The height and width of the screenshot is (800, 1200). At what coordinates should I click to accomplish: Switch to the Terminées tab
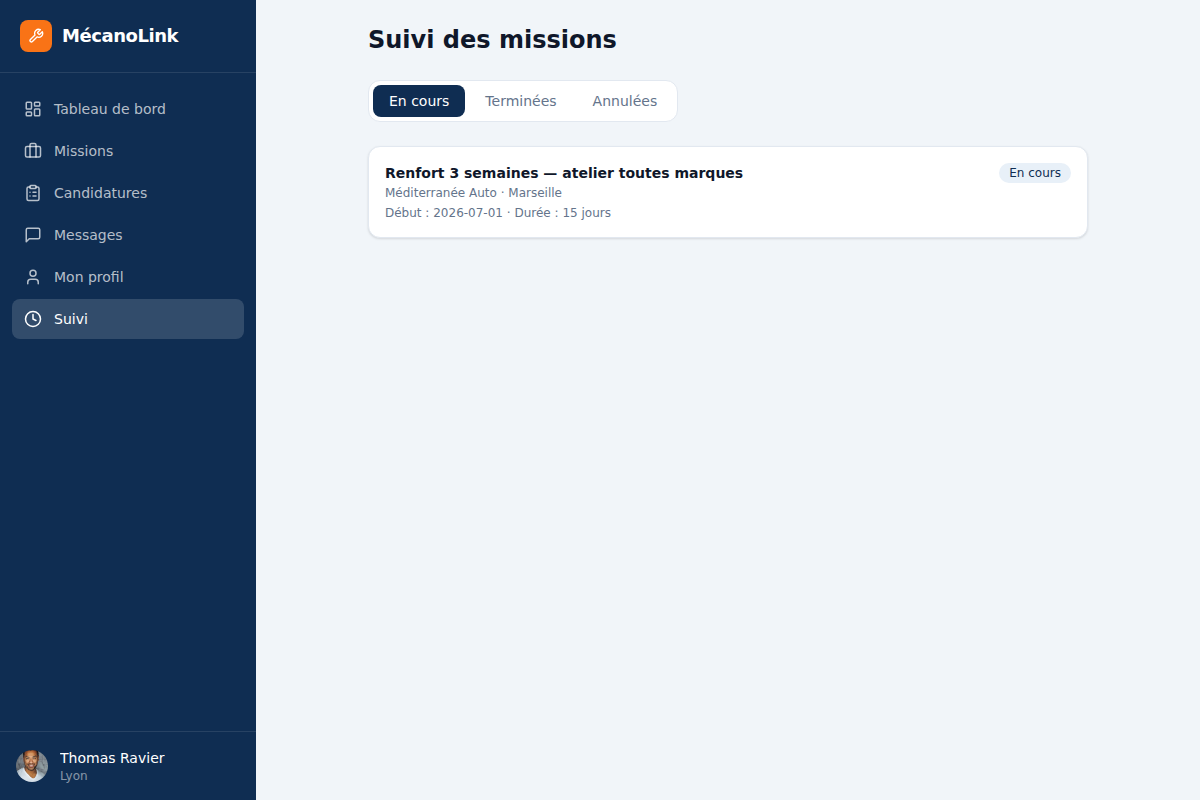521,101
